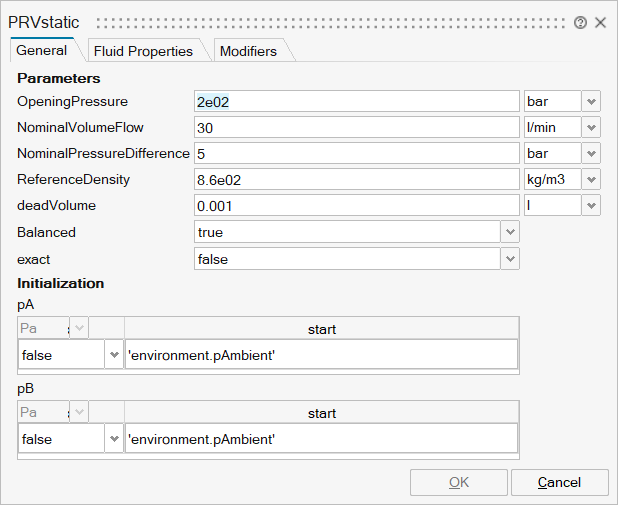Click the OpeningPressure value field
The image size is (618, 505).
pos(356,102)
